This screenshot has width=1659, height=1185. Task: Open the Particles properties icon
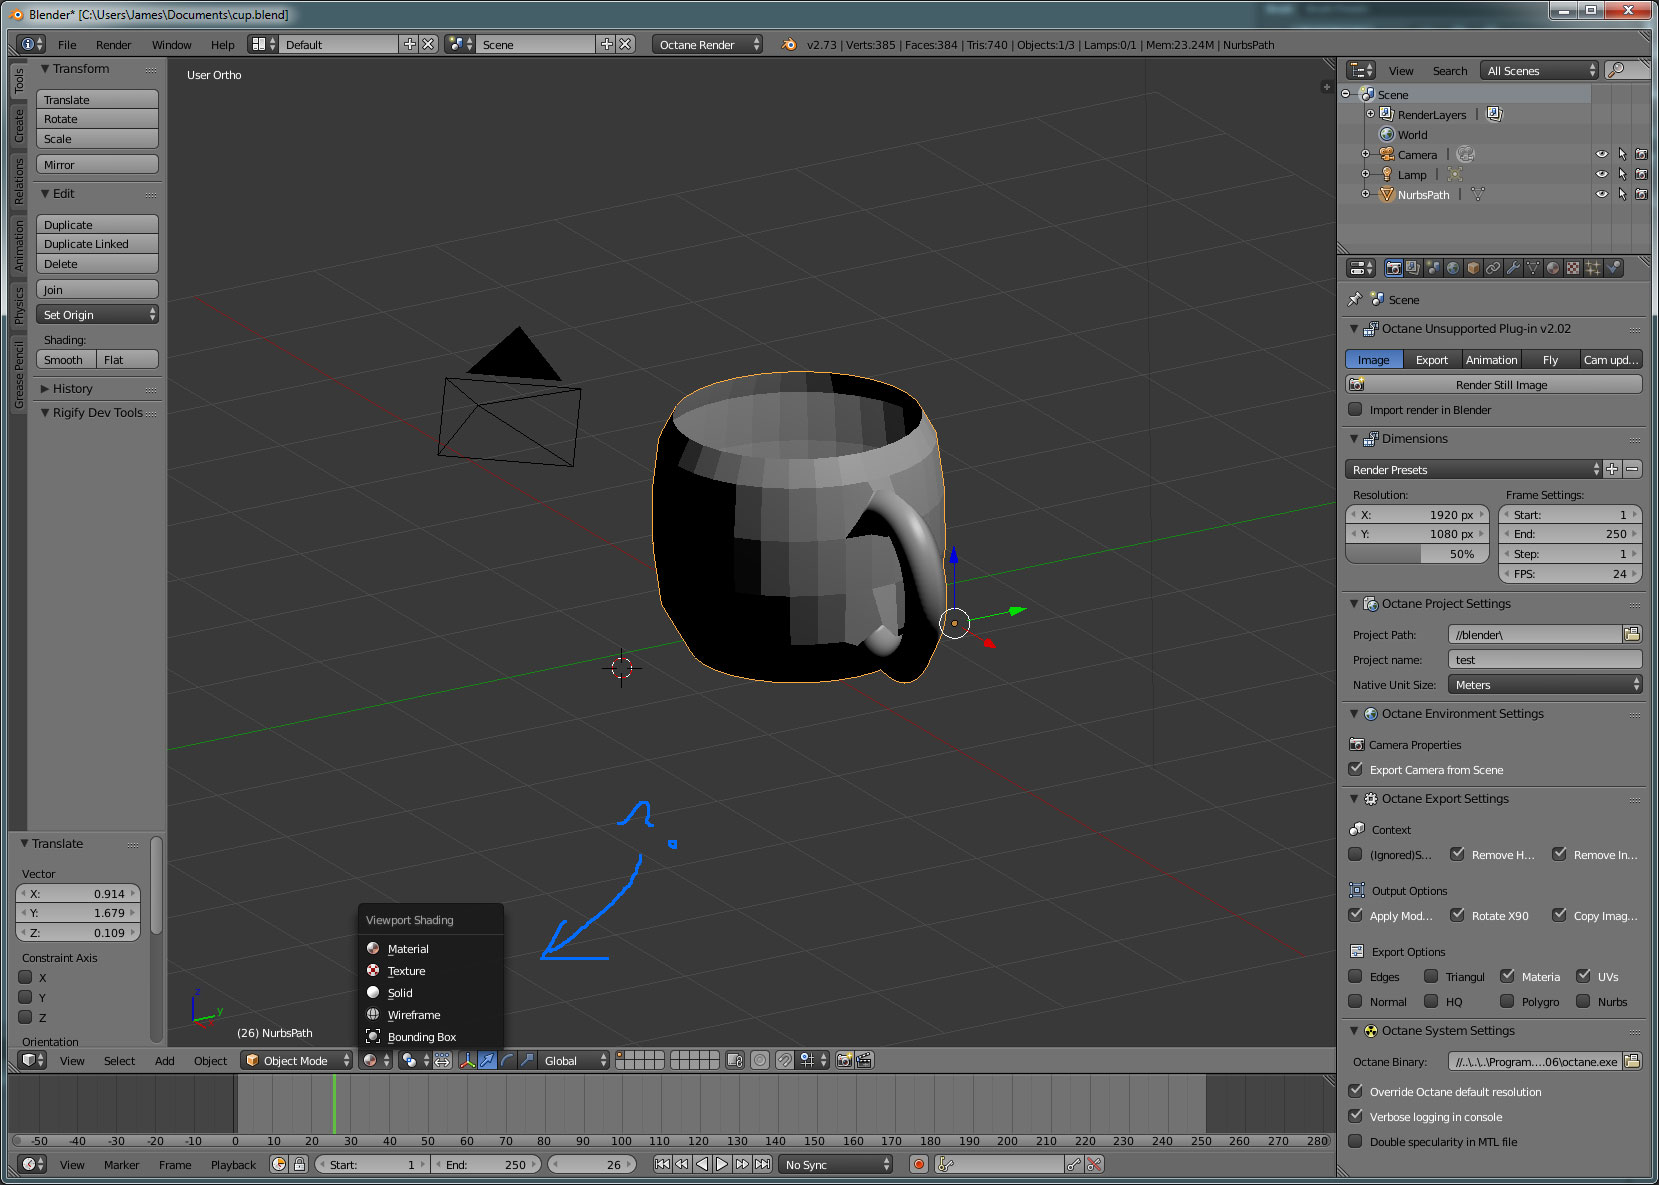pos(1593,268)
